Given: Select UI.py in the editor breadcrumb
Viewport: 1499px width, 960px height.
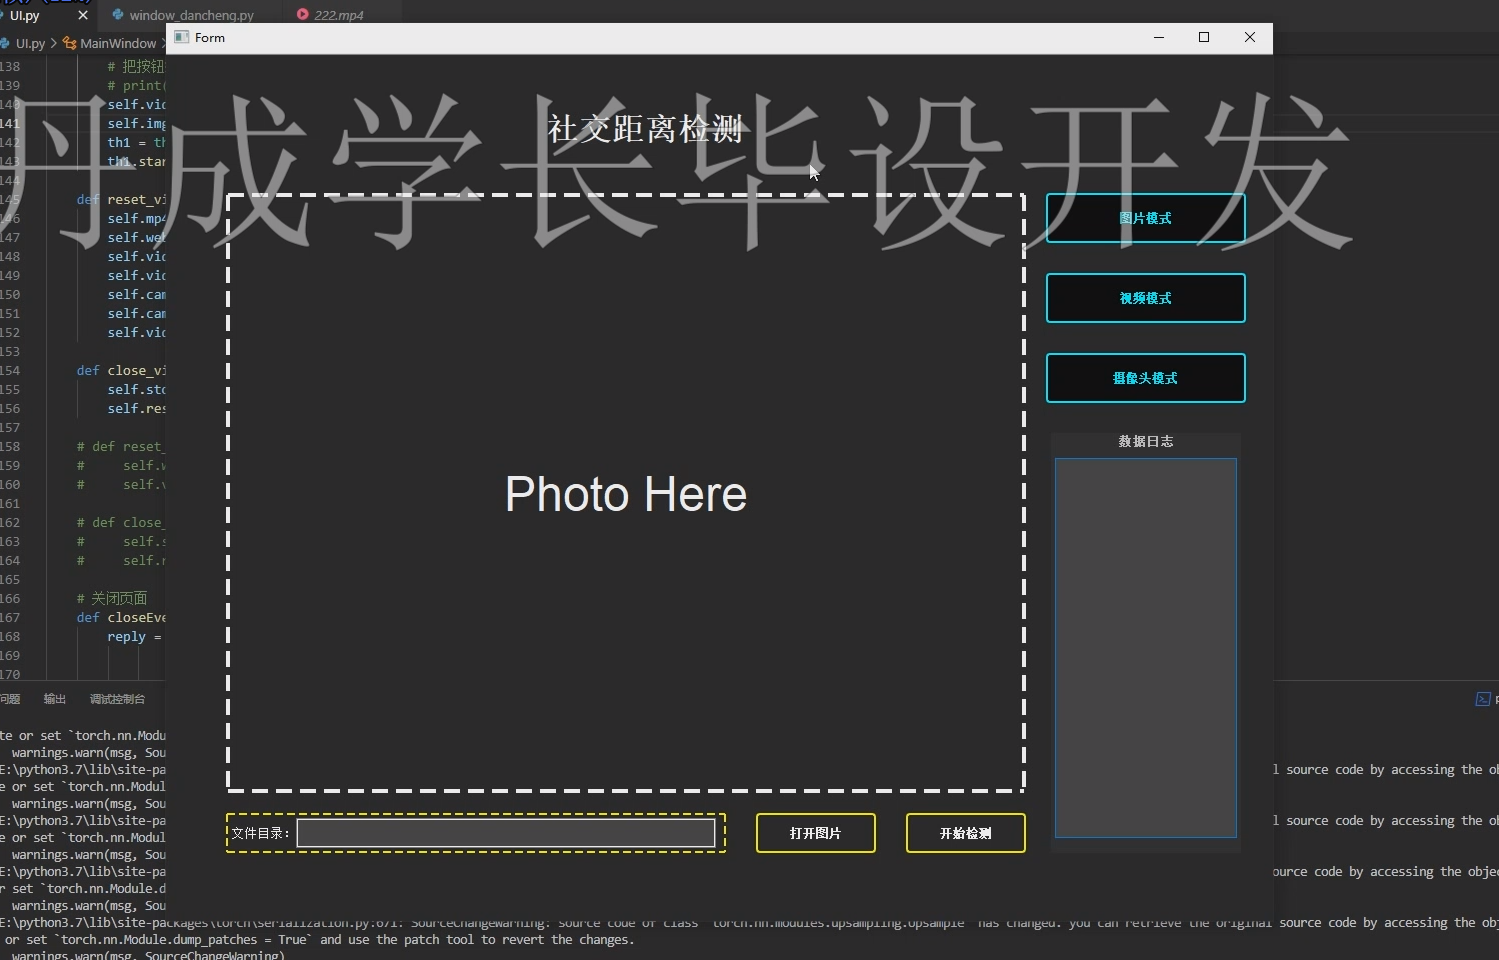Looking at the screenshot, I should 30,43.
